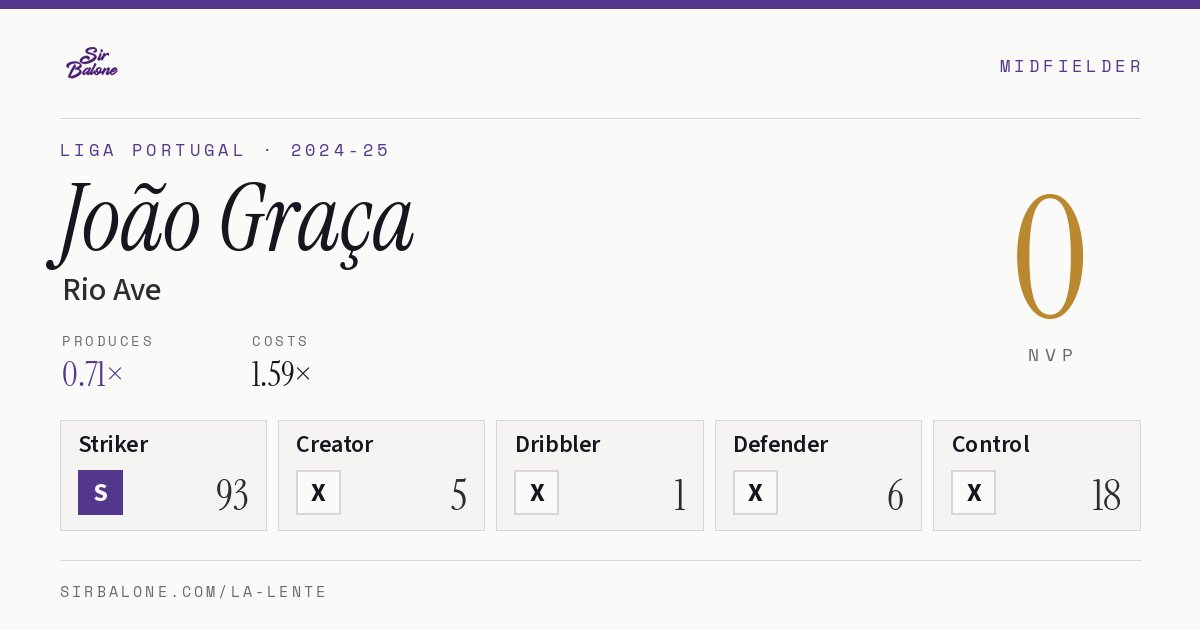
Task: Open the Creator rating card
Action: [381, 475]
